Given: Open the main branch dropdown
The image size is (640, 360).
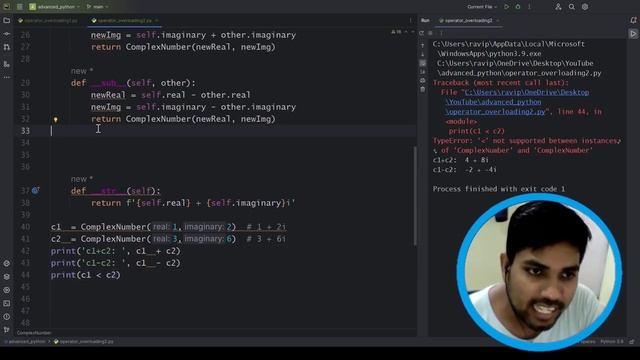Looking at the screenshot, I should tap(98, 7).
